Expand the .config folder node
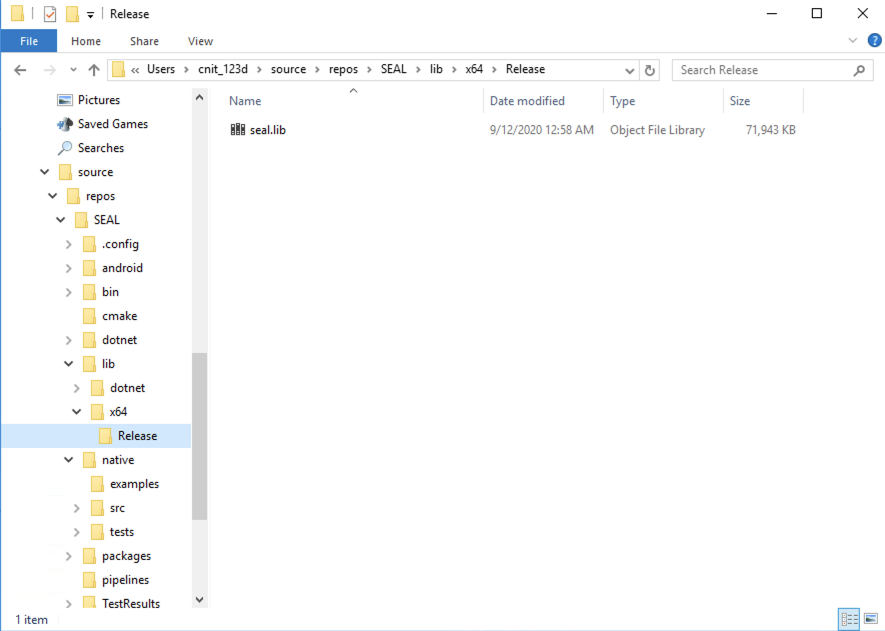This screenshot has height=631, width=885. pyautogui.click(x=68, y=244)
